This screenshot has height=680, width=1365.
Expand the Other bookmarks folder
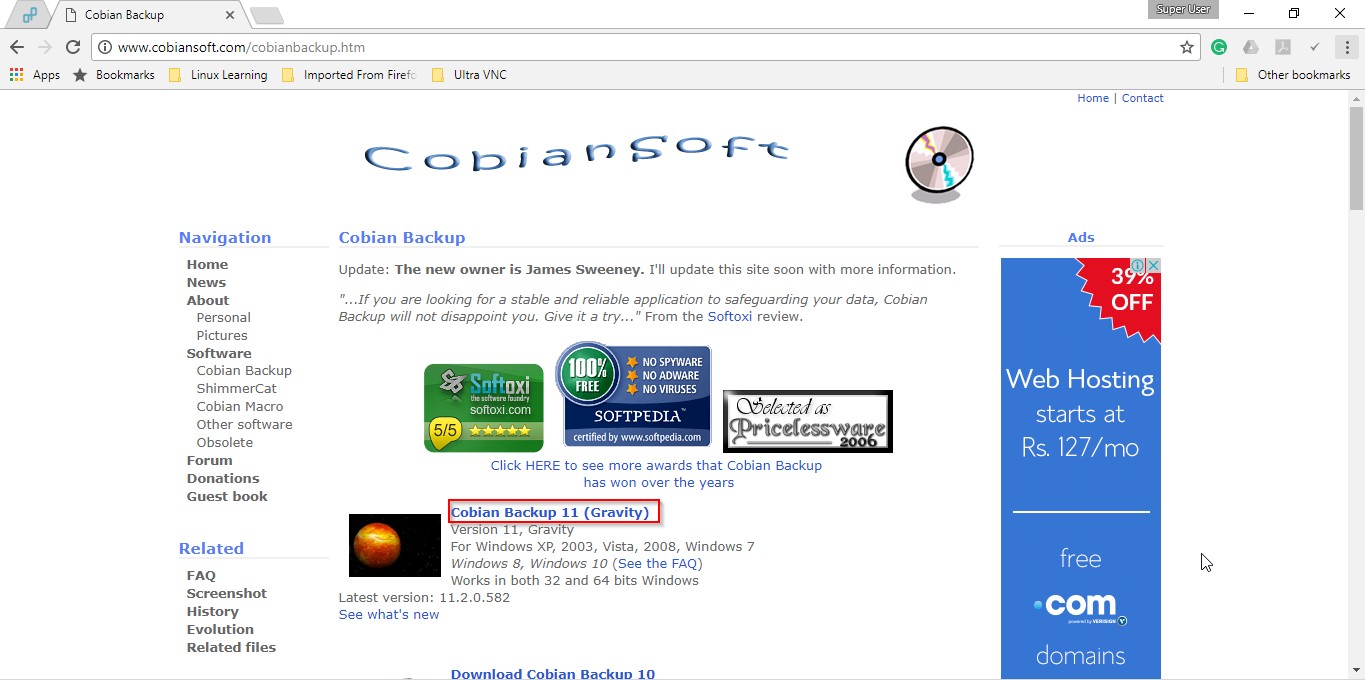click(1293, 75)
